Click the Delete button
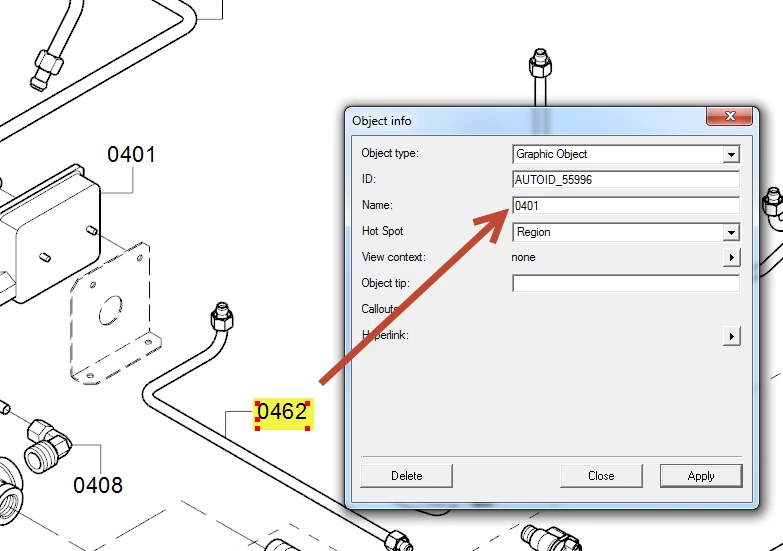The width and height of the screenshot is (783, 551). [x=406, y=476]
